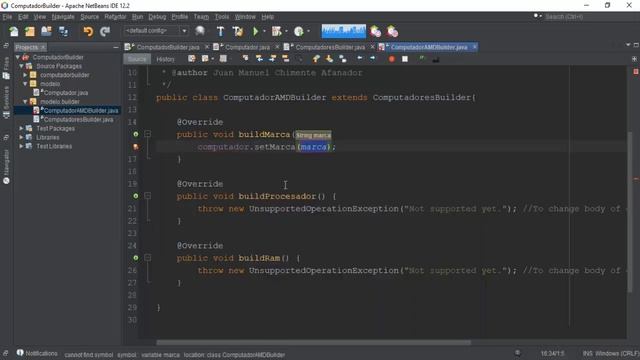Open the Source menu
Viewport: 640px width, 360px height.
tap(89, 17)
